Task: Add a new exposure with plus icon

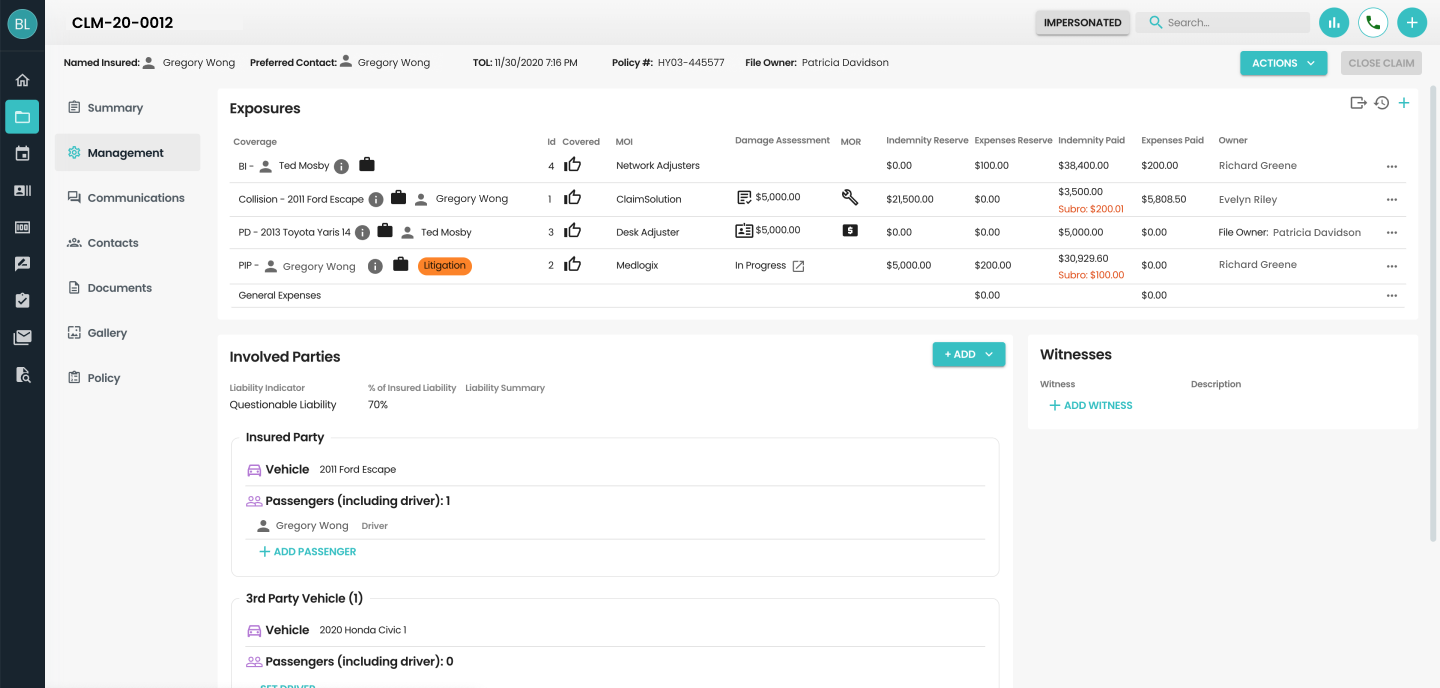Action: point(1404,103)
